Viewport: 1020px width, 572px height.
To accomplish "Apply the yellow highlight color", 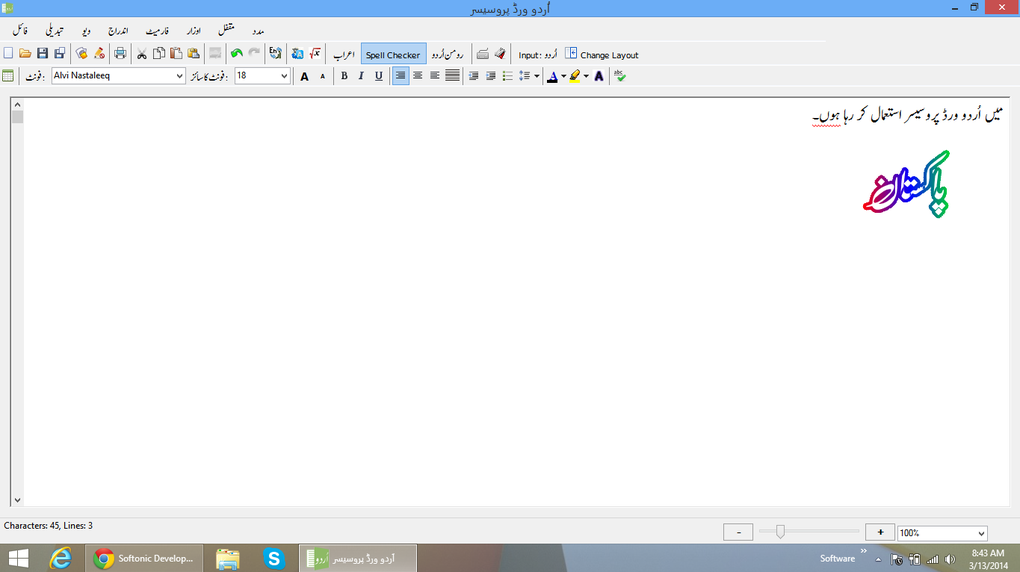I will point(575,76).
